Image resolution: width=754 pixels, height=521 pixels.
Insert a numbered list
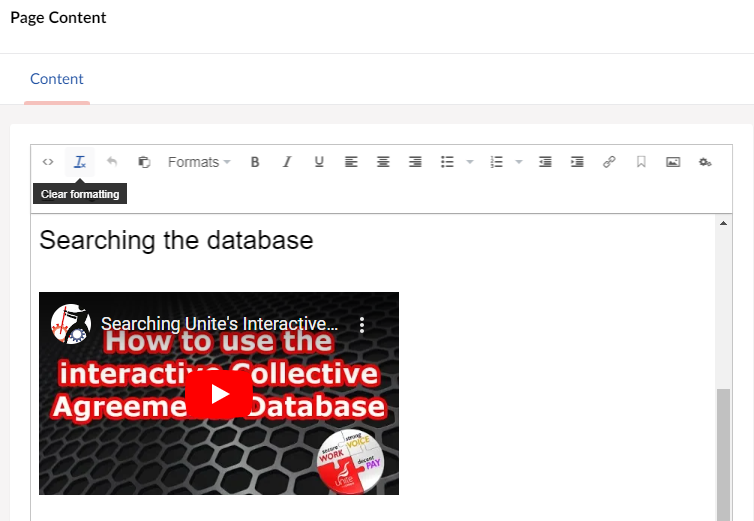pos(496,162)
